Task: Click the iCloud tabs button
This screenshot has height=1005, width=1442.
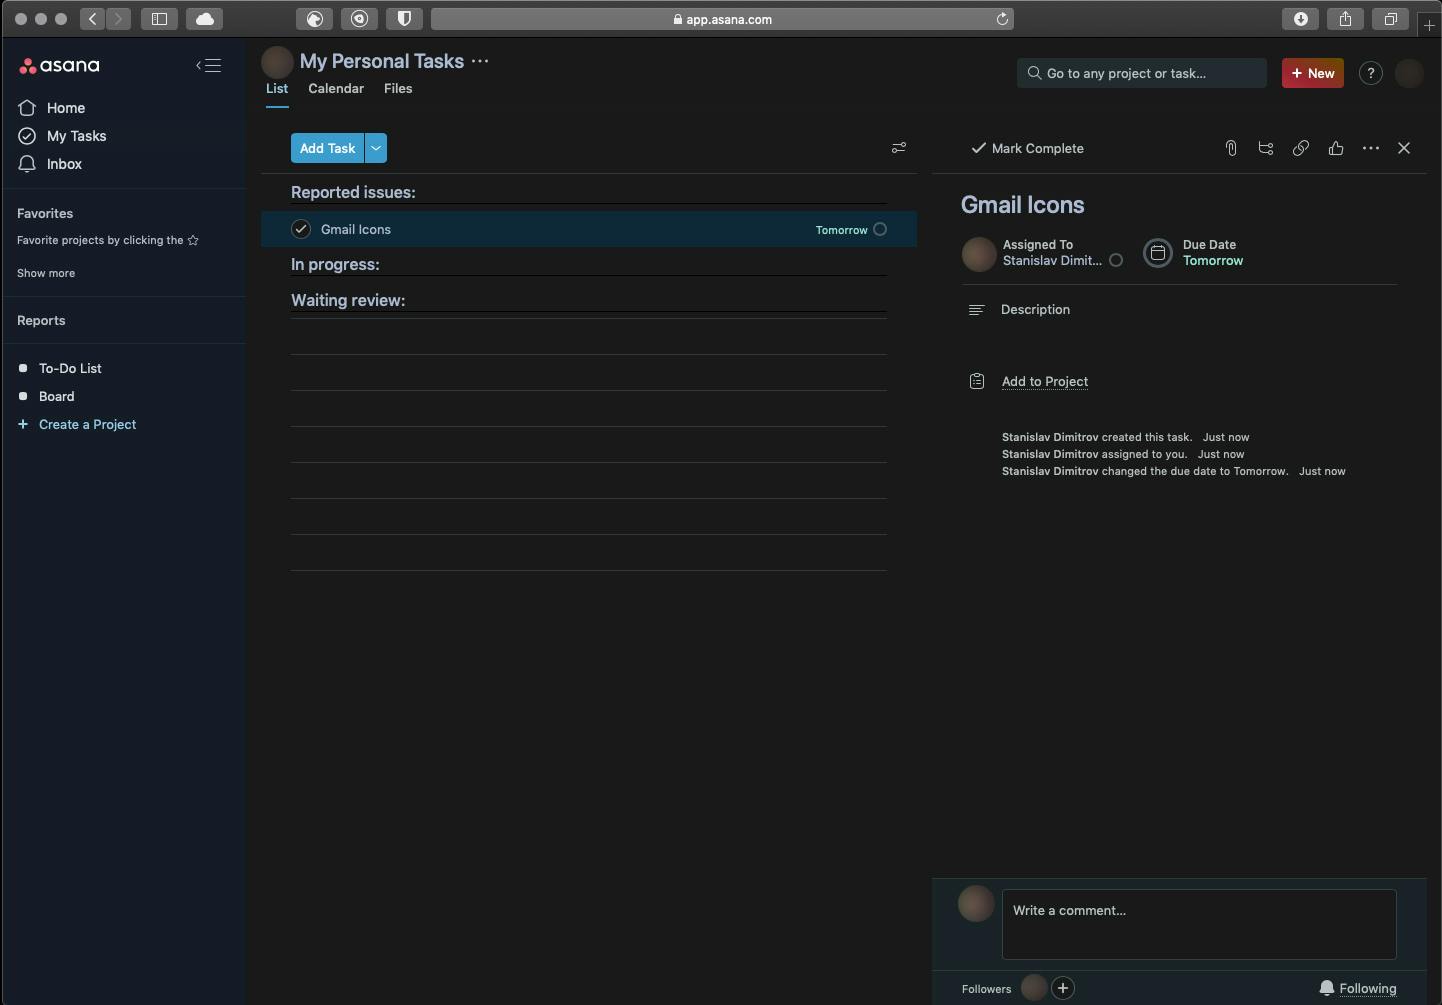Action: tap(205, 19)
